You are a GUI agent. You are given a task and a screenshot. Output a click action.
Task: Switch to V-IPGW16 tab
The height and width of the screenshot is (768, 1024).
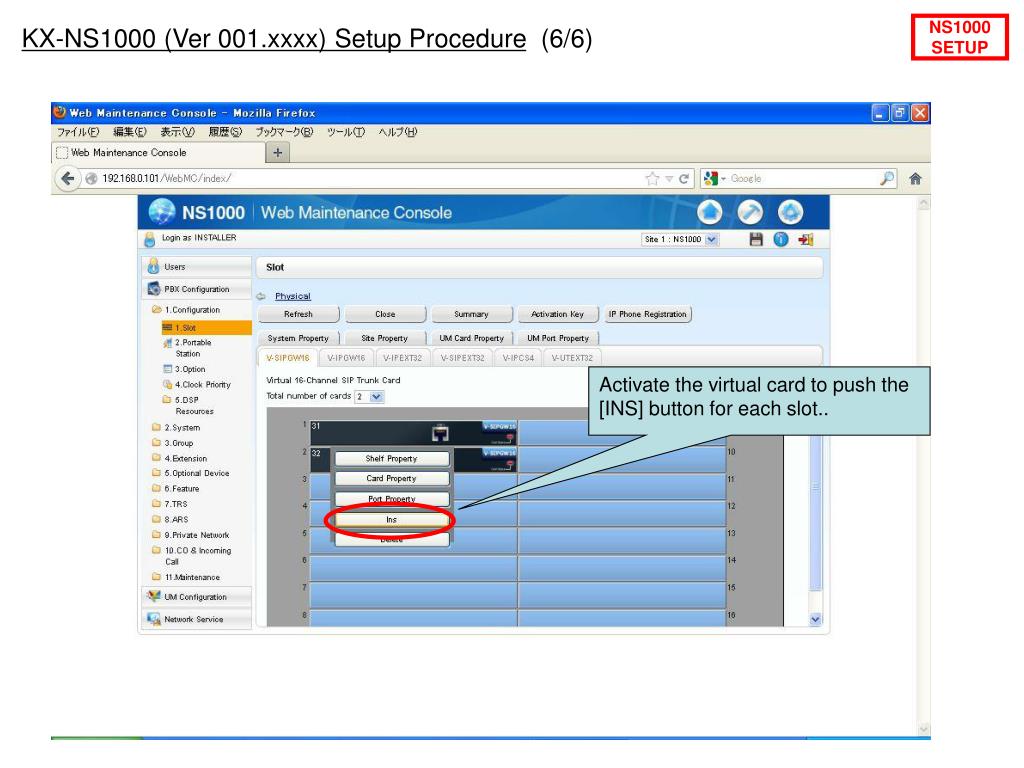tap(346, 358)
